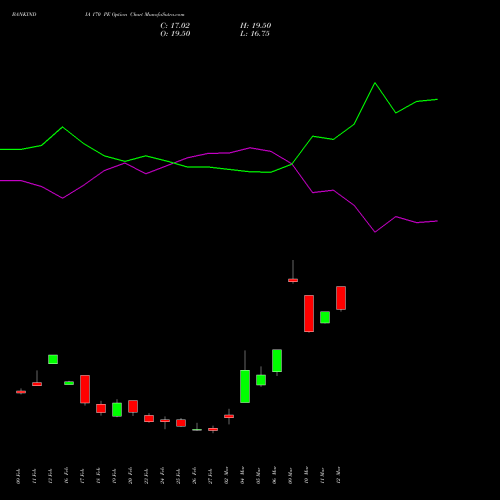
Task: Select the '09 Feb' date axis label
Action: click(18, 476)
